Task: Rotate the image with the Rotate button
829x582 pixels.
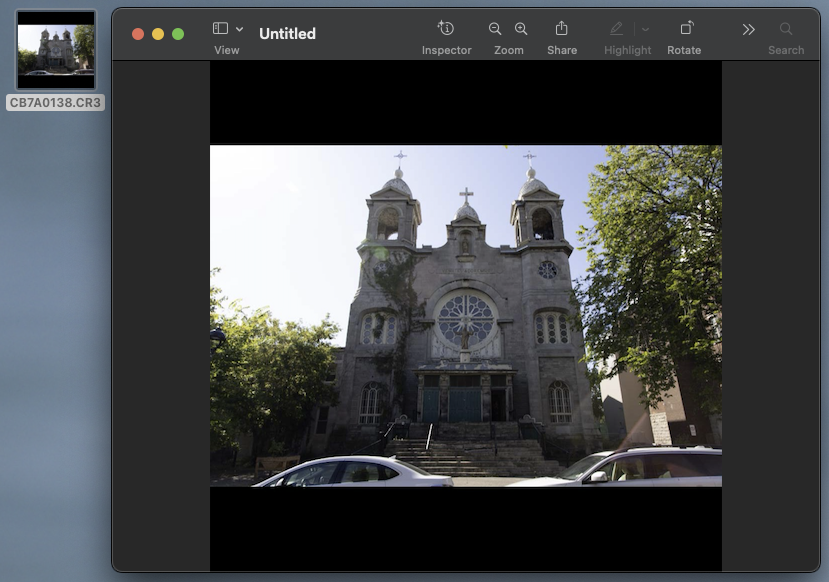Action: (685, 29)
